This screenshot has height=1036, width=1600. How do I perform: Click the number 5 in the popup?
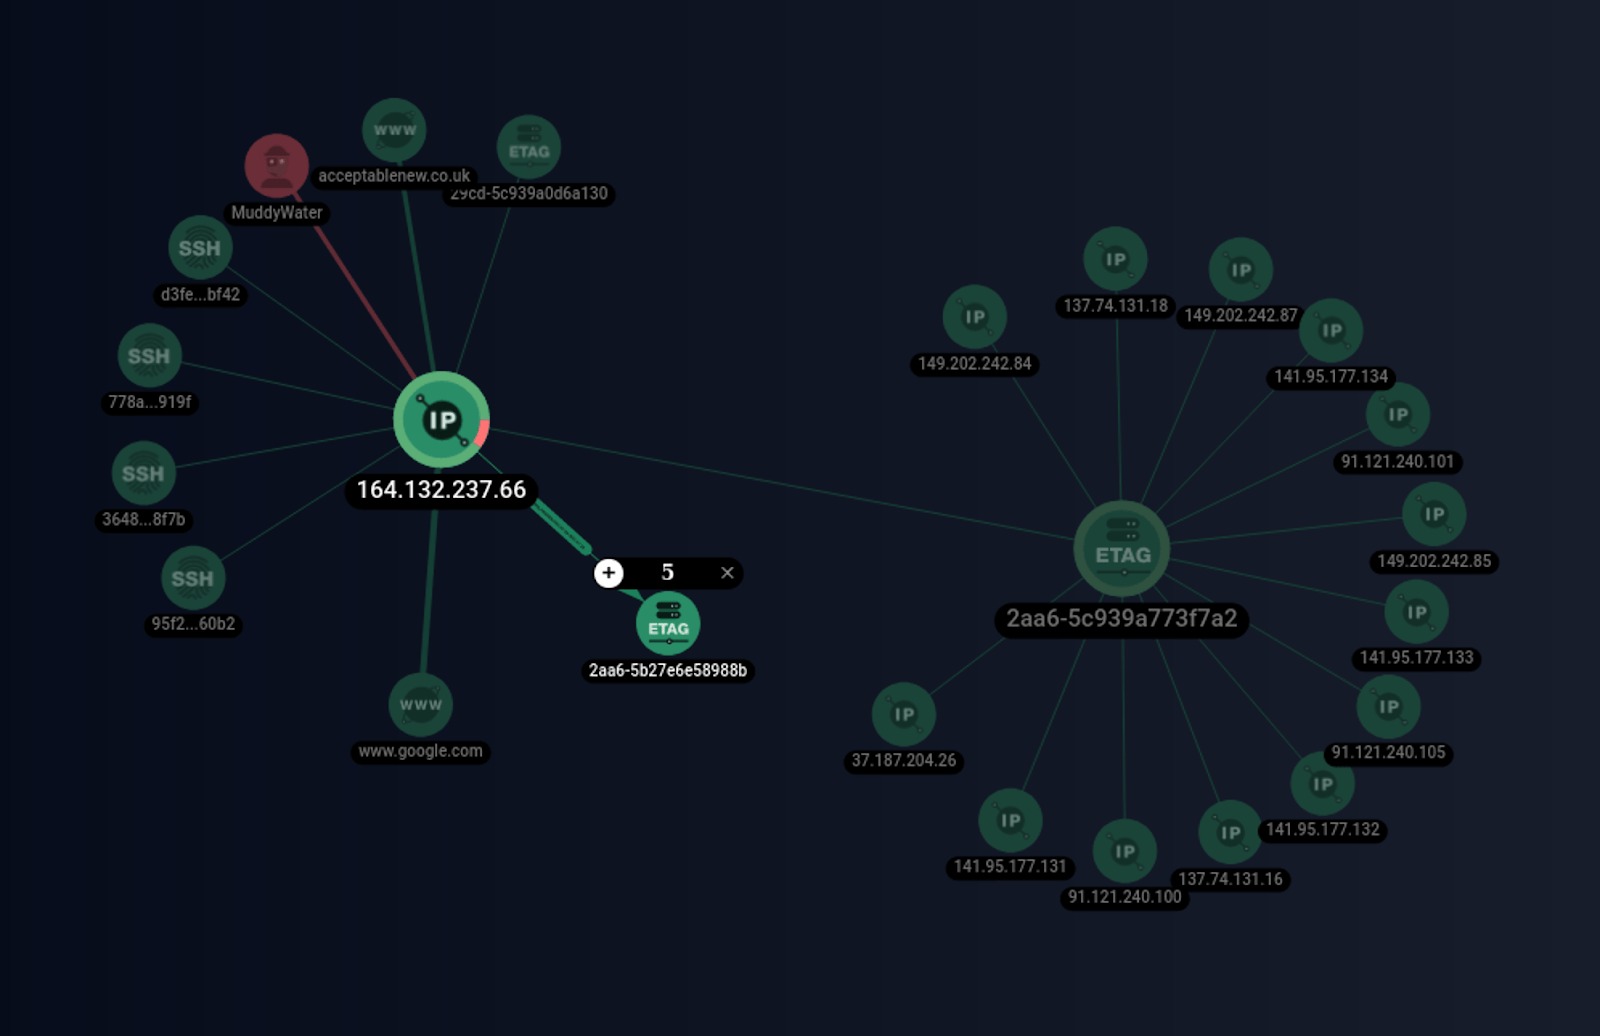667,572
